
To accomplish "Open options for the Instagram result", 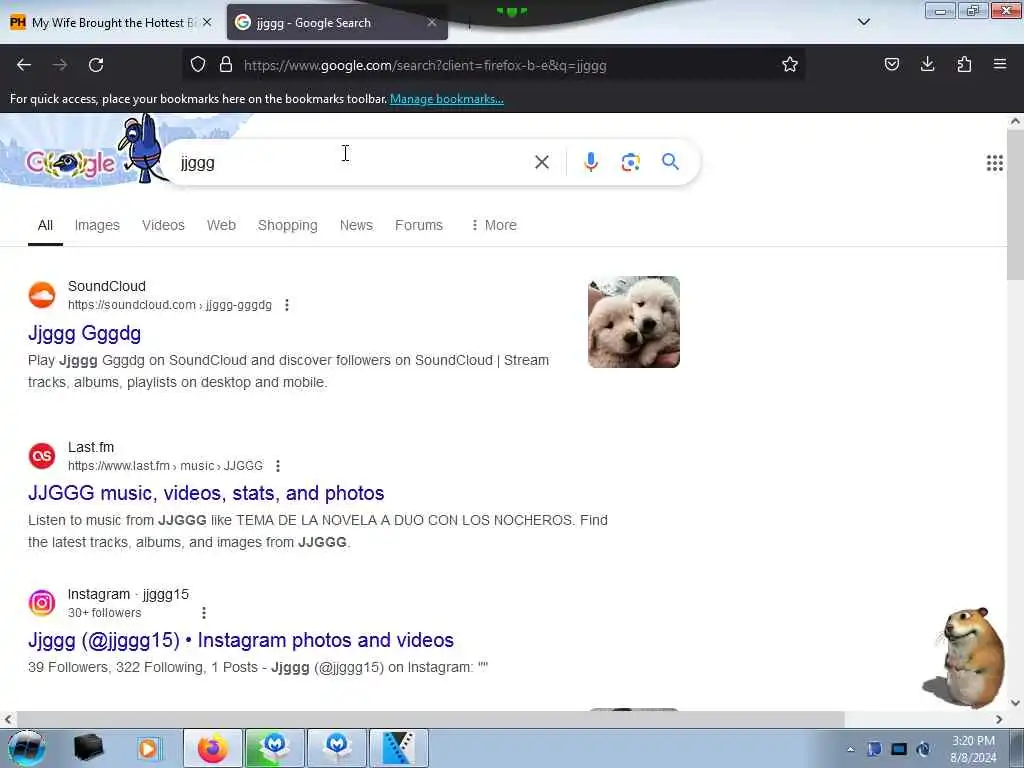I will pyautogui.click(x=204, y=613).
